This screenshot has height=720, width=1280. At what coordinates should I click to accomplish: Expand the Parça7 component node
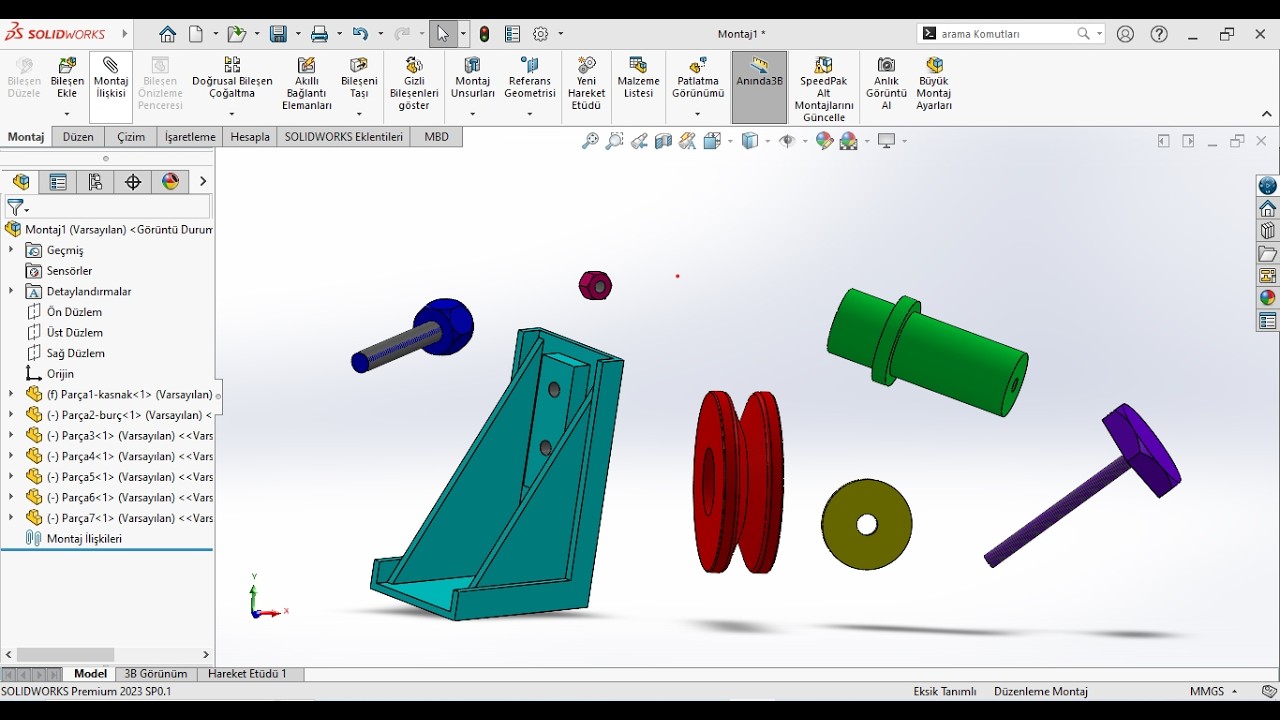click(x=11, y=518)
